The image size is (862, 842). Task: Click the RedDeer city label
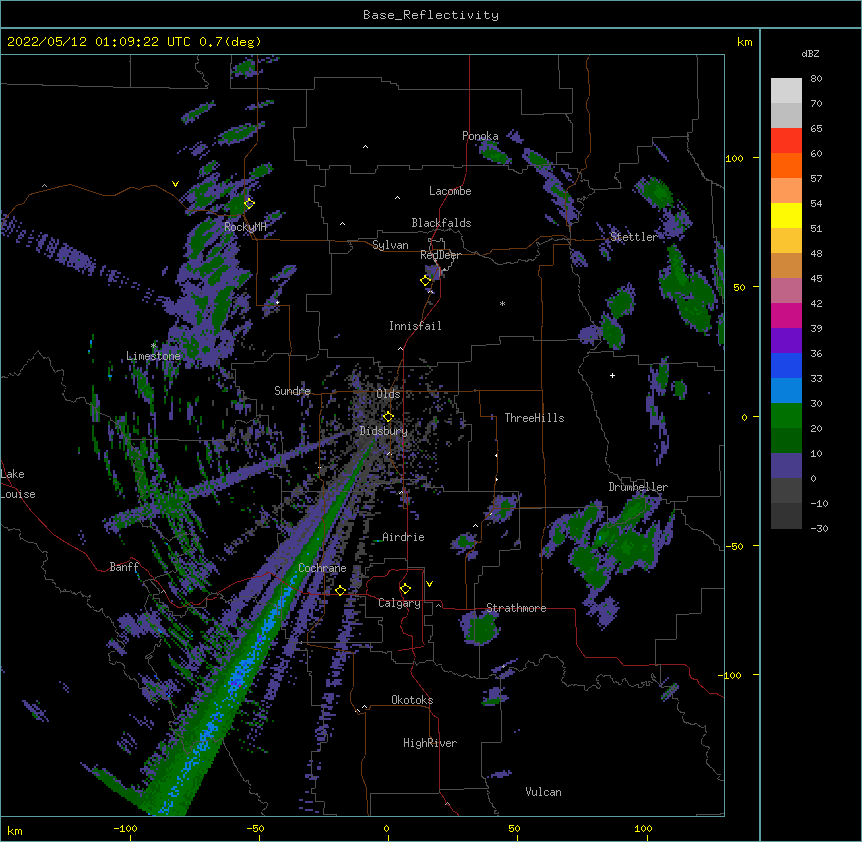pos(440,255)
